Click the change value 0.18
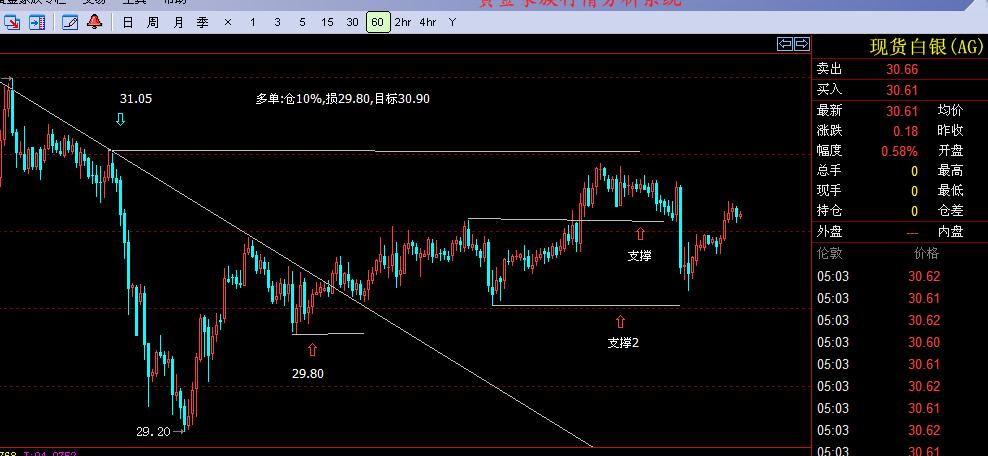 (905, 131)
